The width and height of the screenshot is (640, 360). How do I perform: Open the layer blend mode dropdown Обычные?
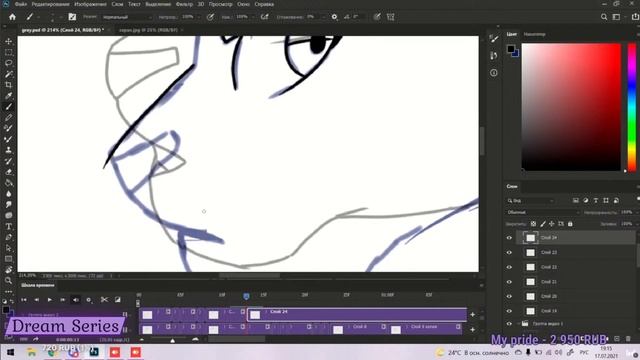tap(543, 213)
